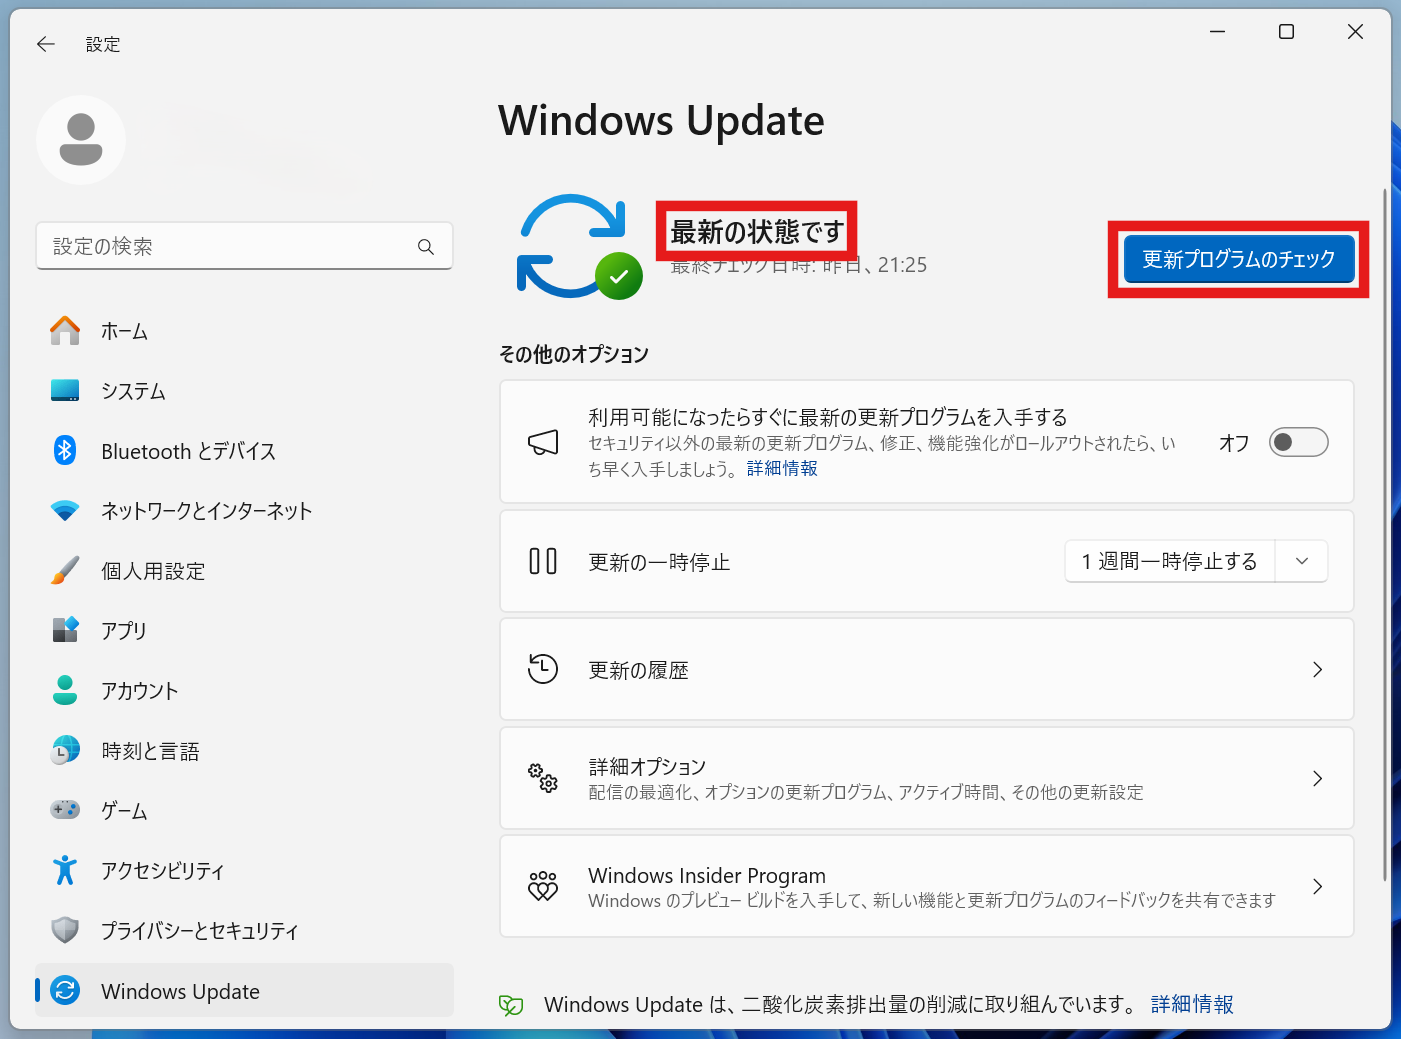Open 詳細情報 link in first option
Screen dimensions: 1401x1039
(x=782, y=468)
